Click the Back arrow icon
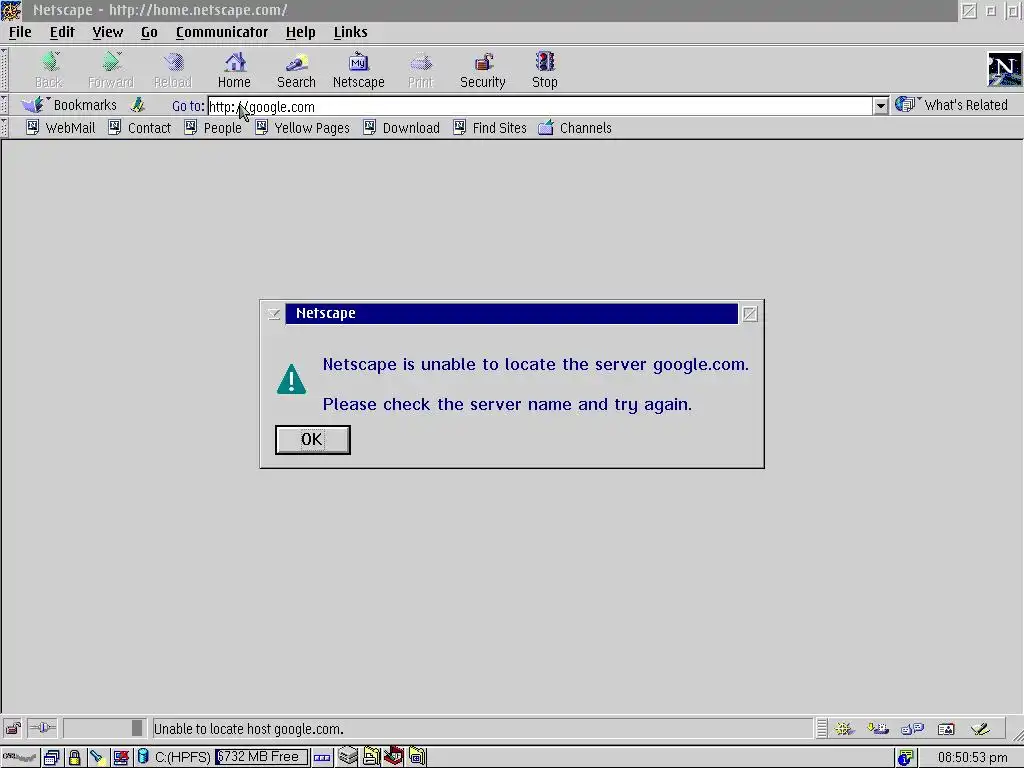 point(49,63)
